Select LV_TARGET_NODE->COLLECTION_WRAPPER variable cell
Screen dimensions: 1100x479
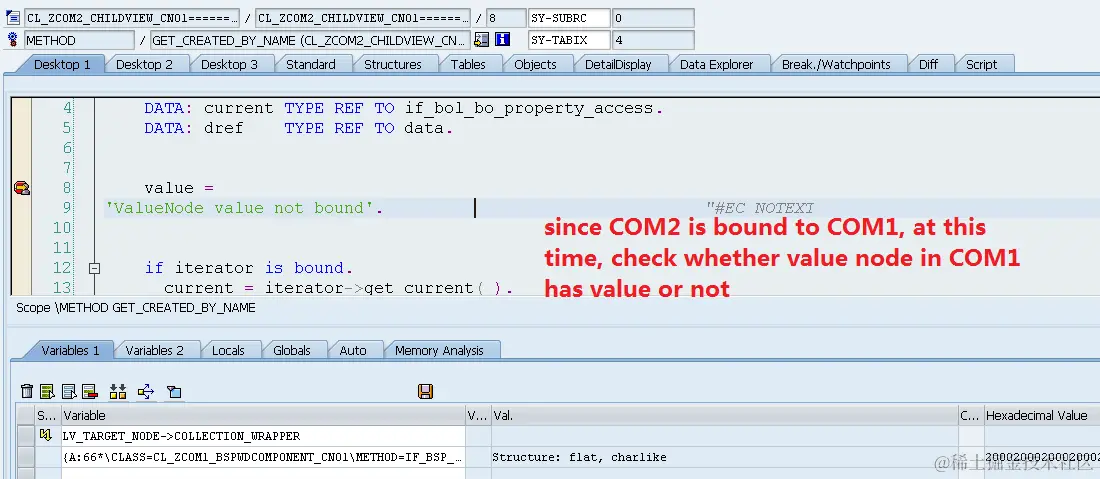[263, 436]
